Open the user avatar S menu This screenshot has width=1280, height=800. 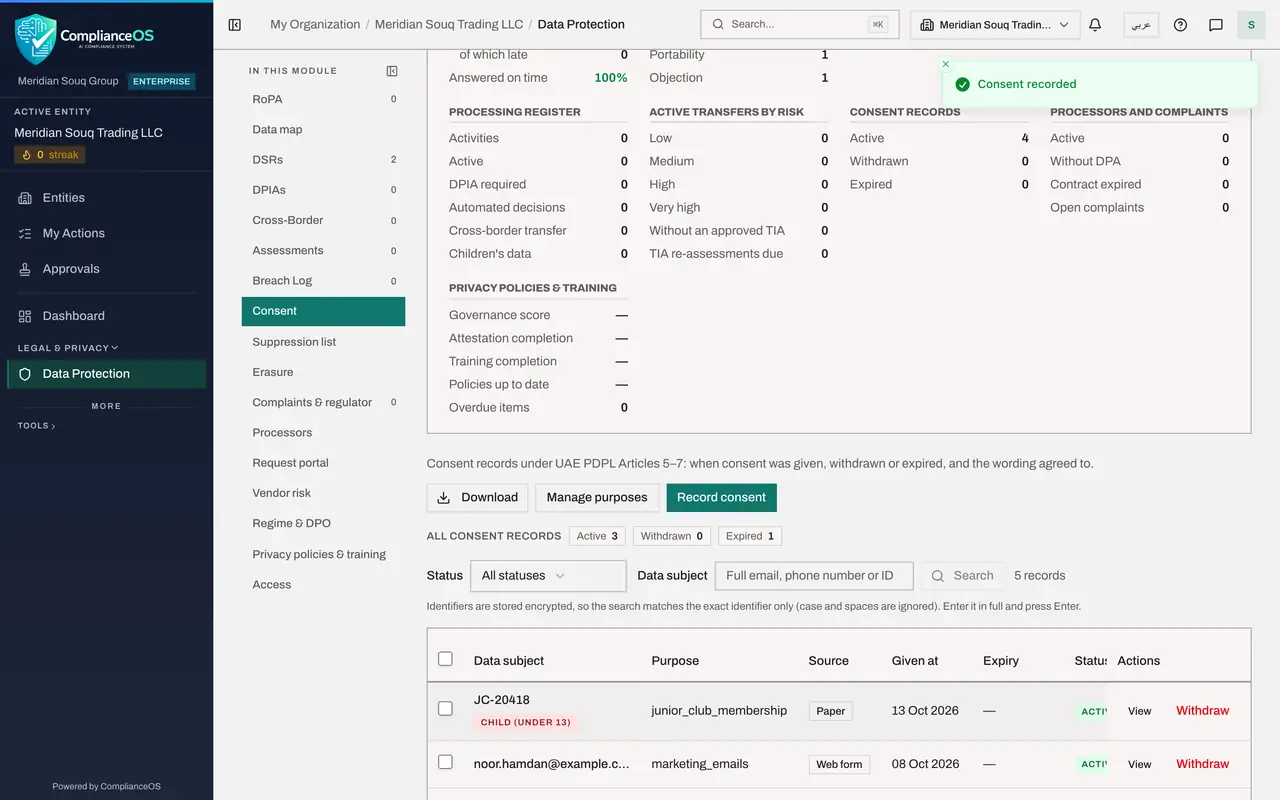1251,25
